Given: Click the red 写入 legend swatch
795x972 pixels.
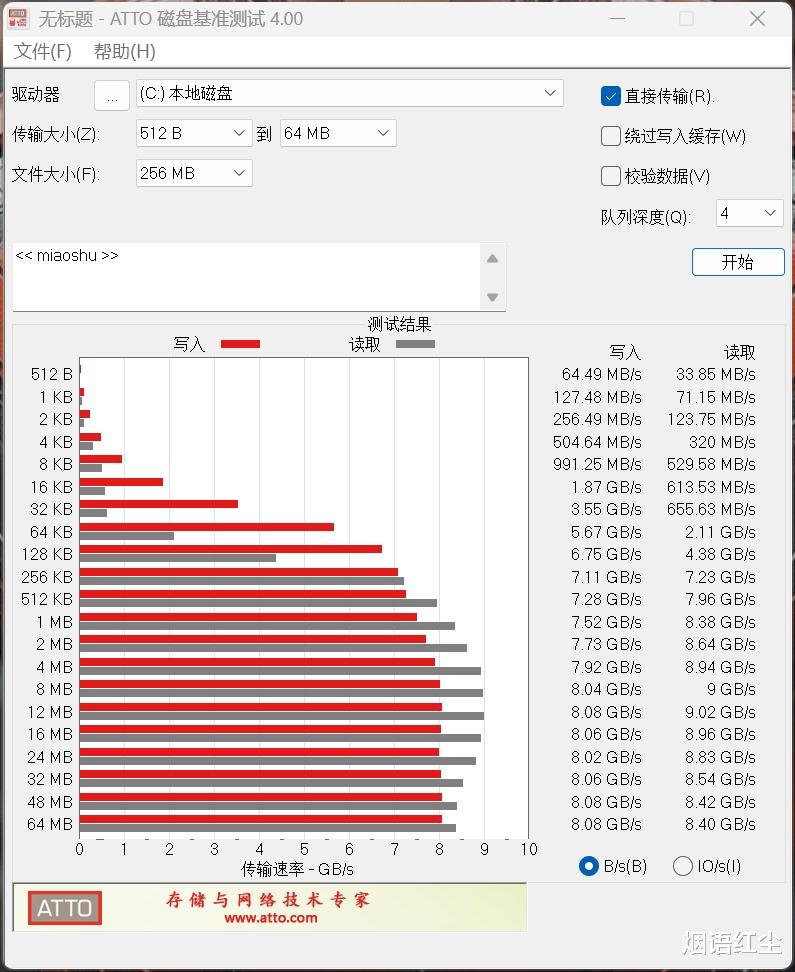Looking at the screenshot, I should pyautogui.click(x=241, y=344).
